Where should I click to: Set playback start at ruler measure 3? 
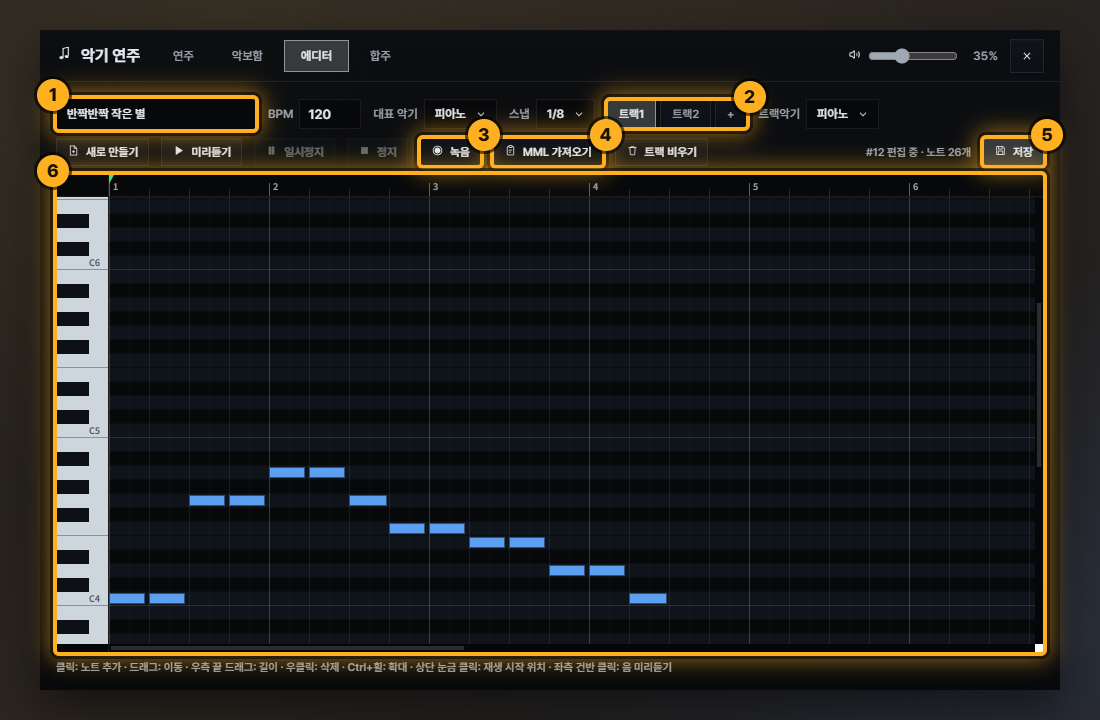434,187
